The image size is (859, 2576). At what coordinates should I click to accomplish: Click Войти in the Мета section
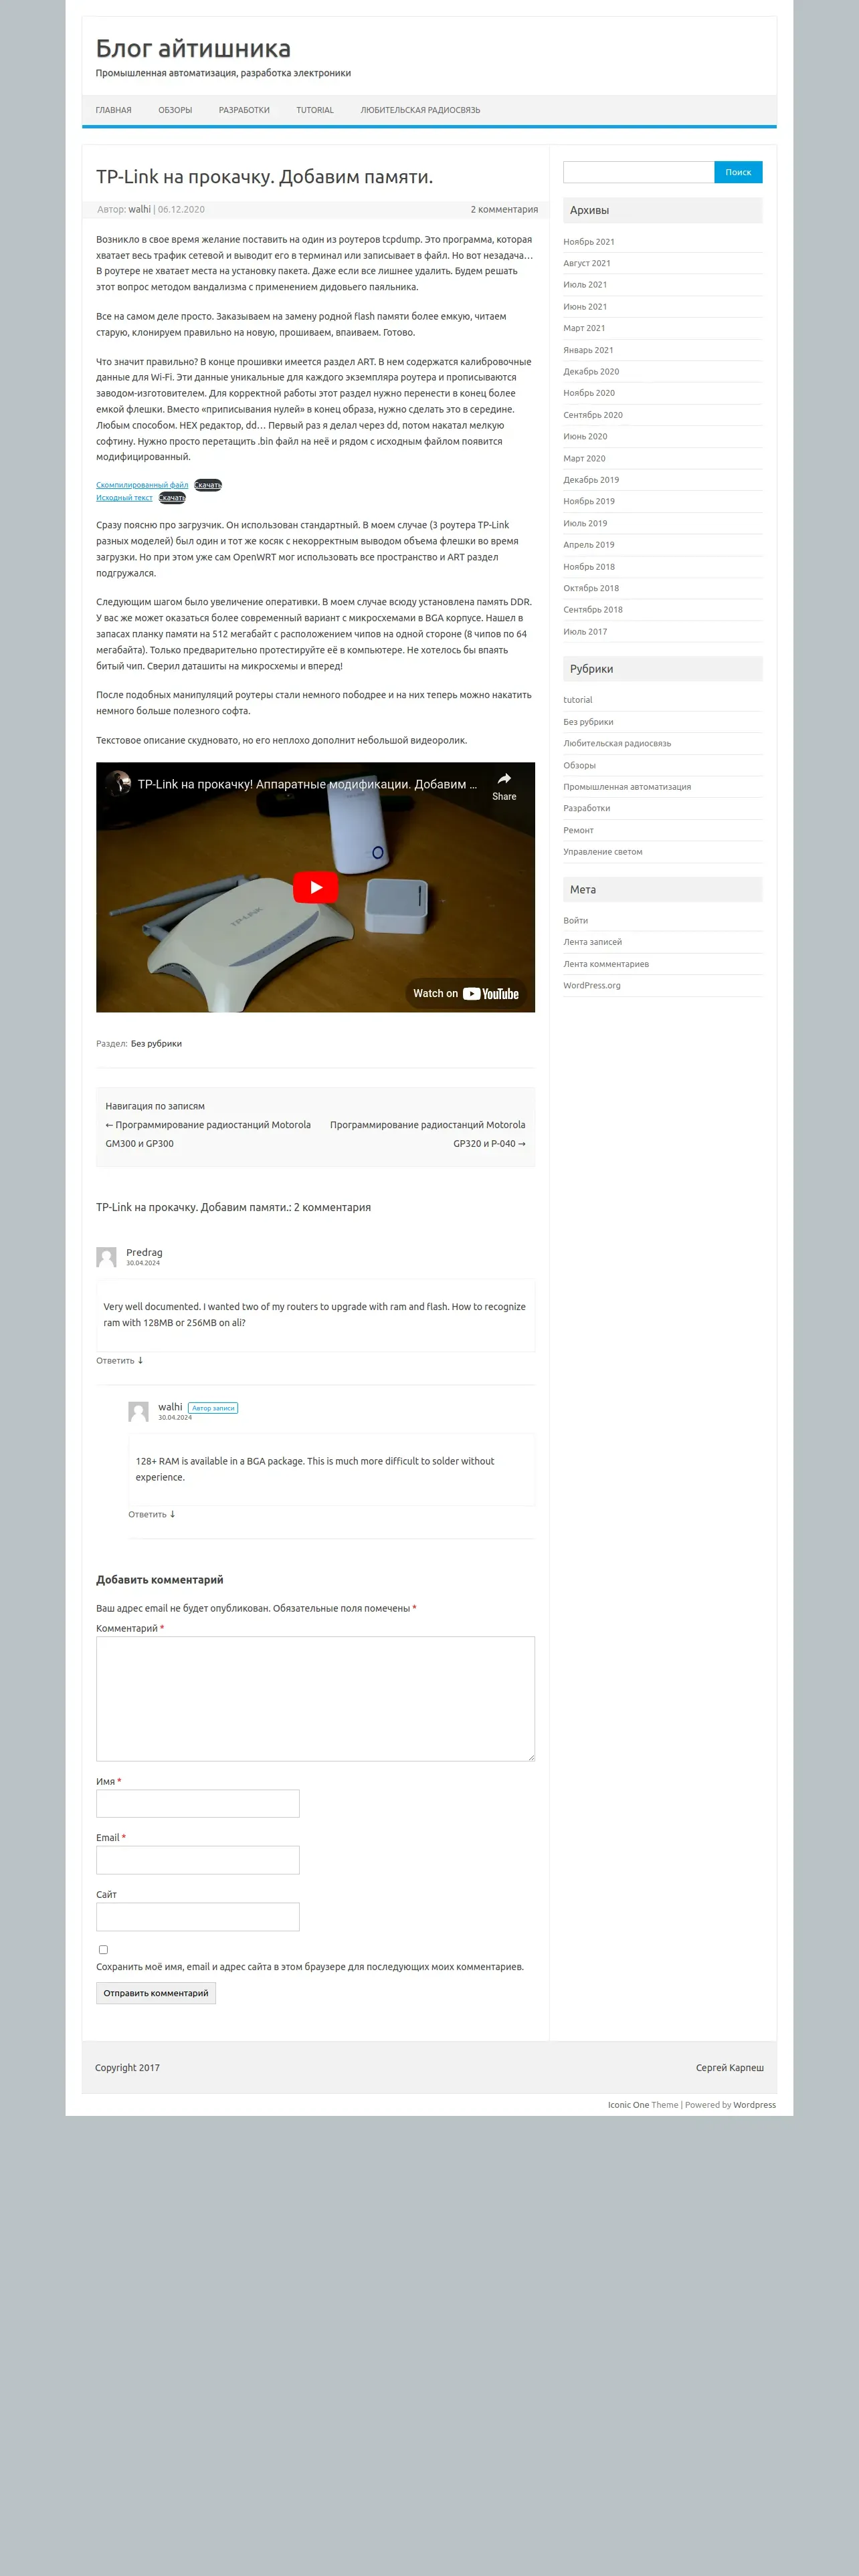tap(575, 920)
